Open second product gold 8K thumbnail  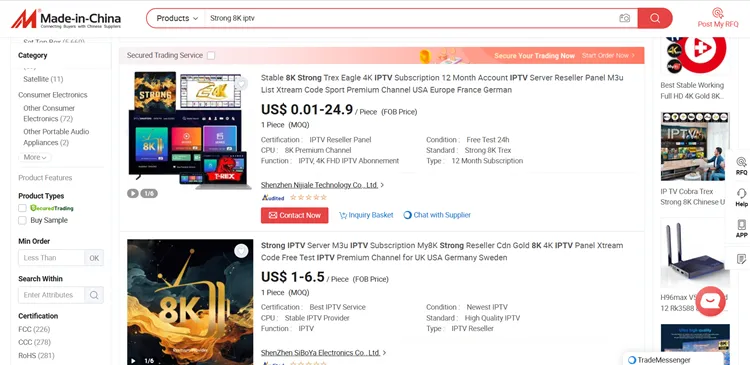coord(190,302)
